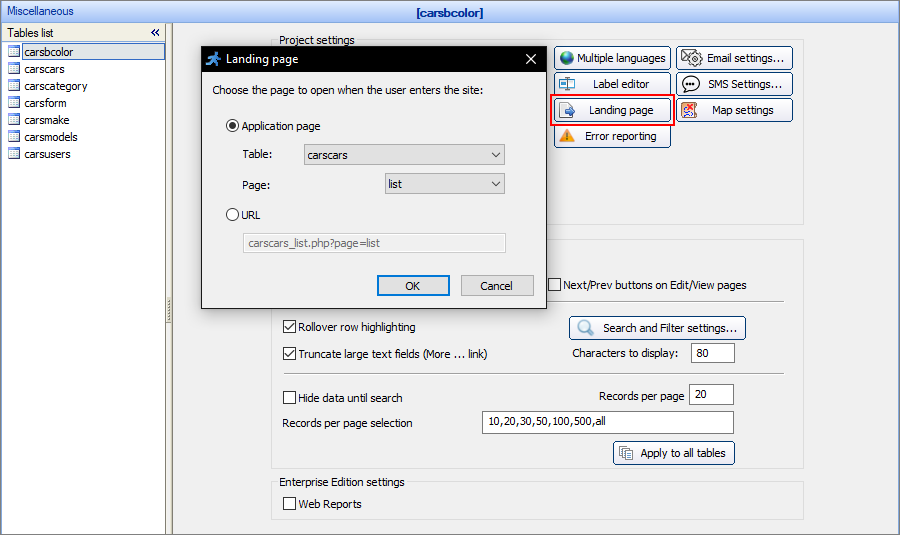Select carsmodels in Tables list
This screenshot has height=535, width=900.
pyautogui.click(x=51, y=137)
